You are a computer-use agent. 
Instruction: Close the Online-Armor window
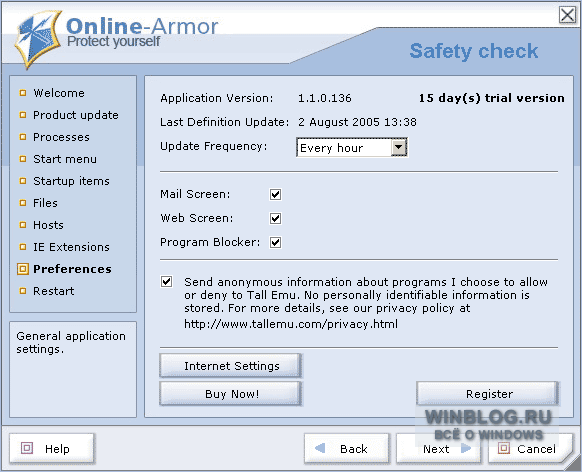pos(568,15)
